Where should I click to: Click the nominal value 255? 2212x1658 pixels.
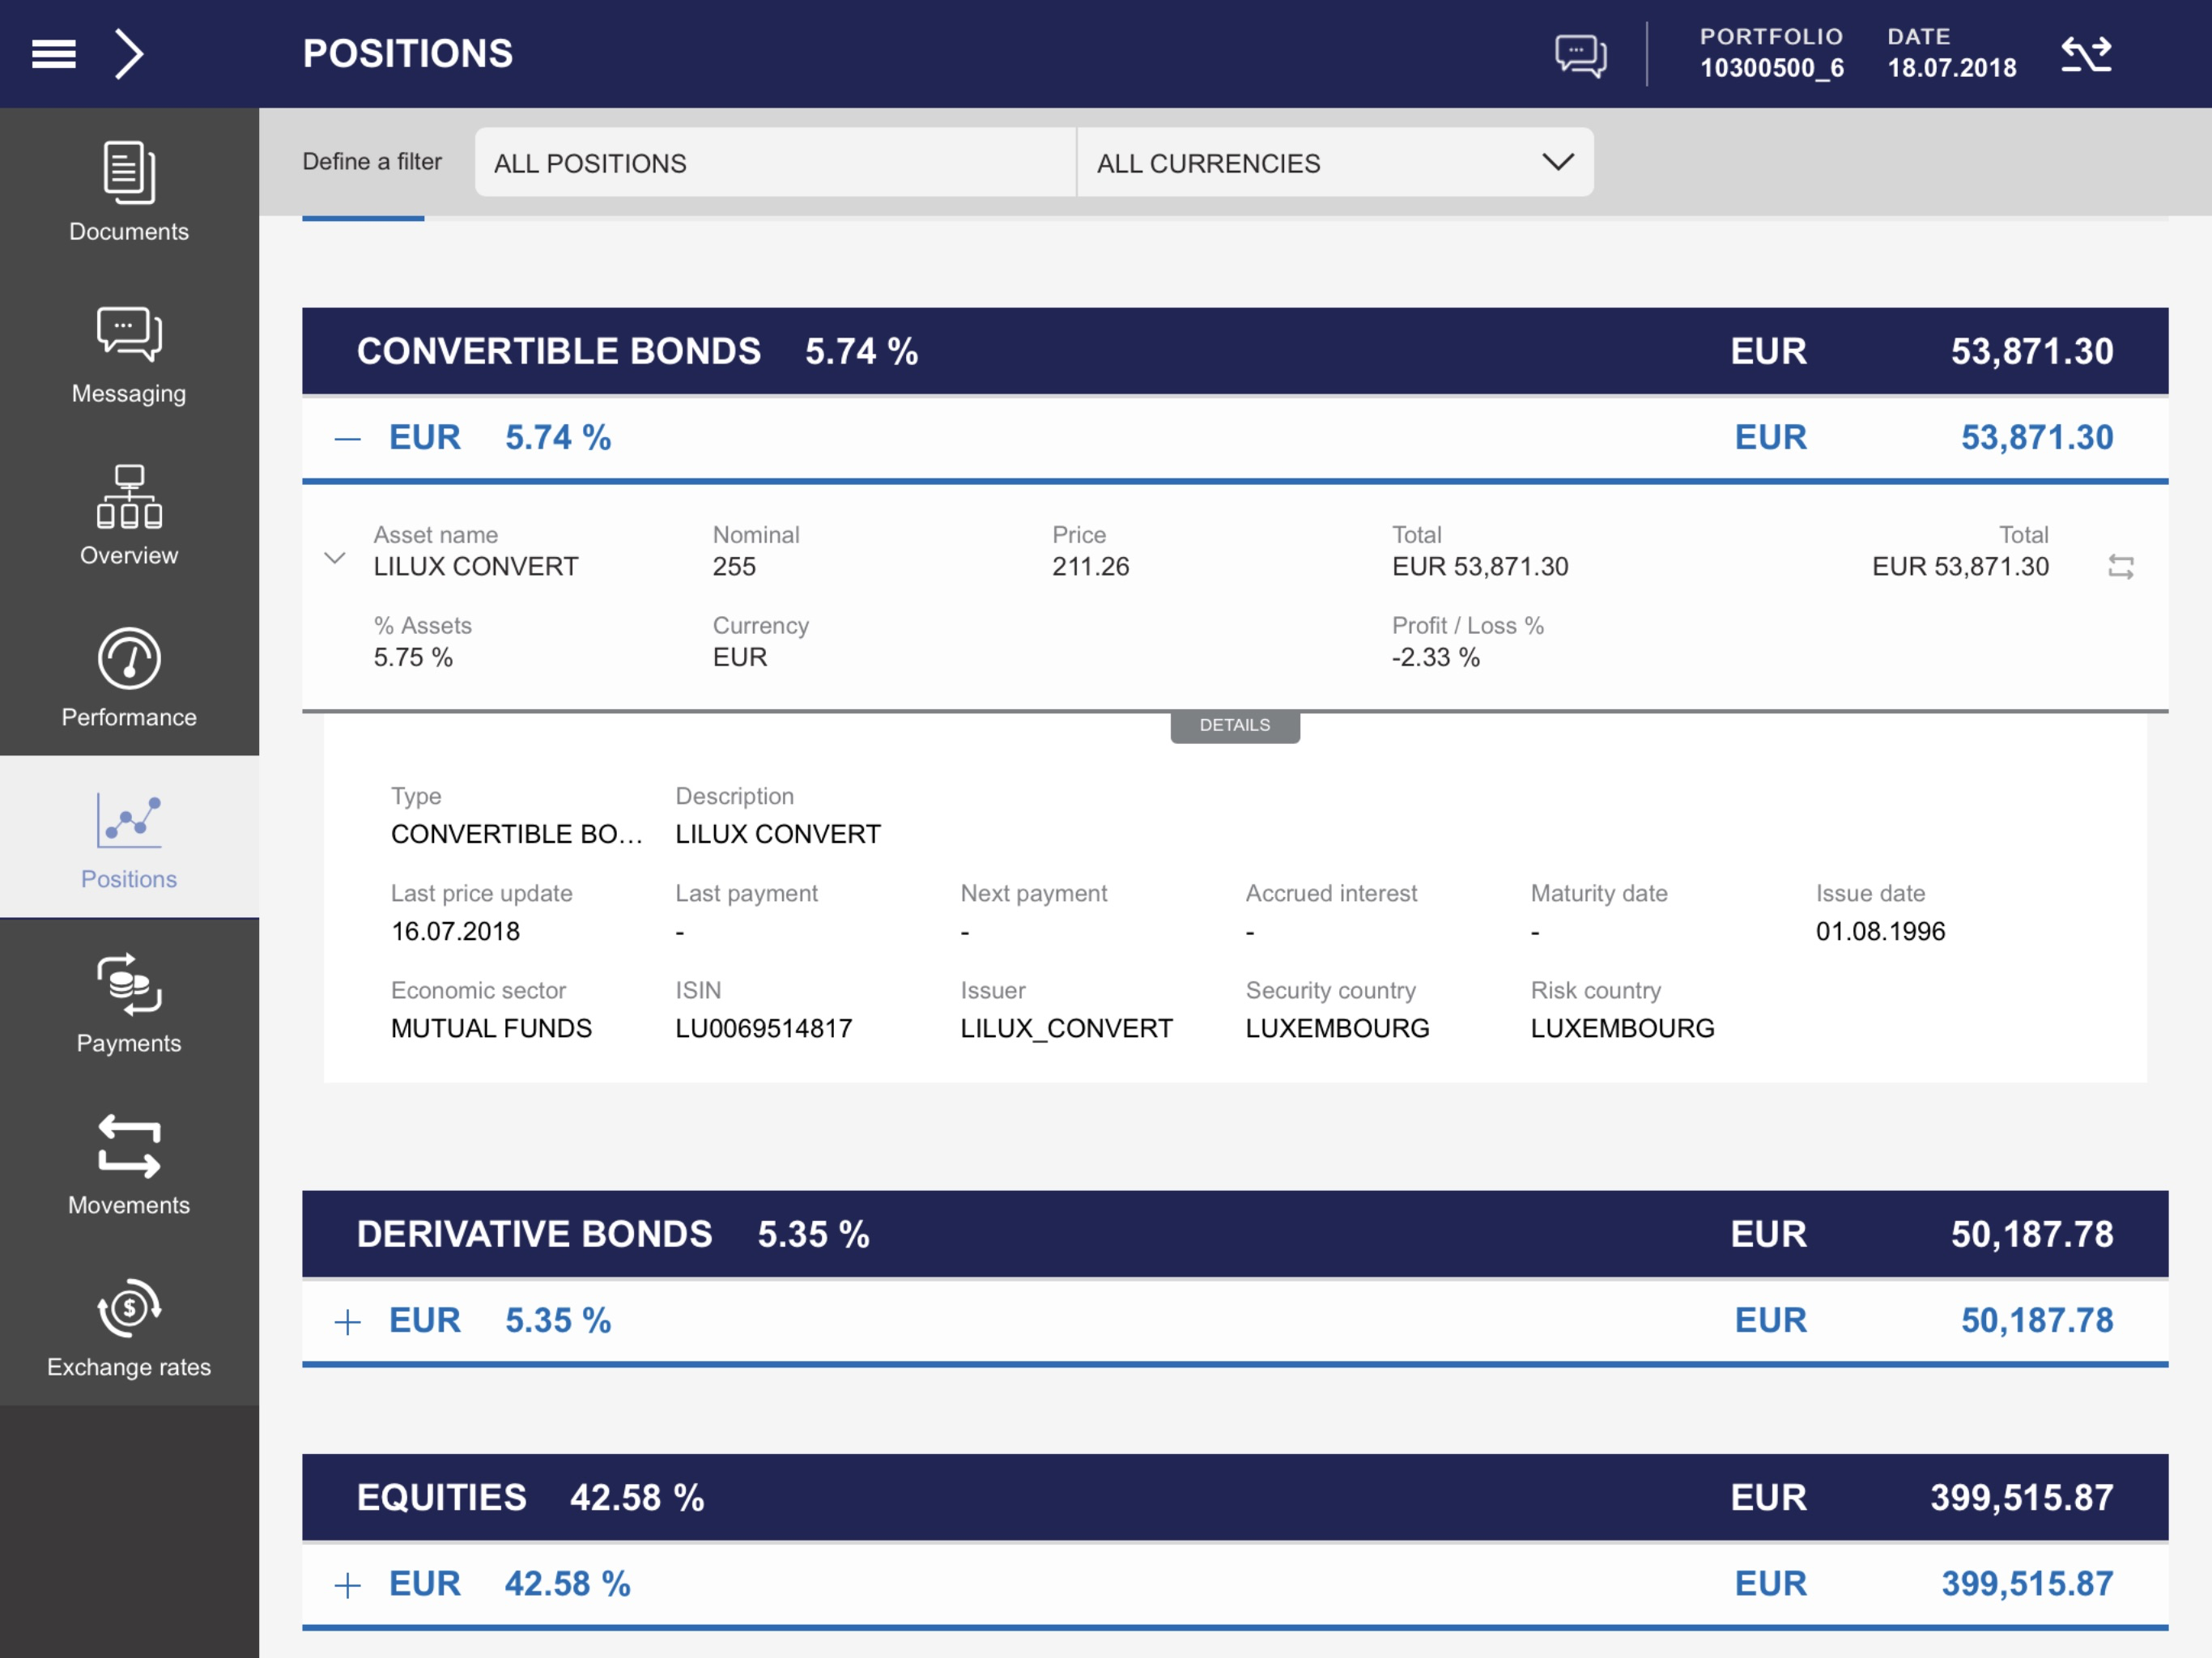[734, 566]
